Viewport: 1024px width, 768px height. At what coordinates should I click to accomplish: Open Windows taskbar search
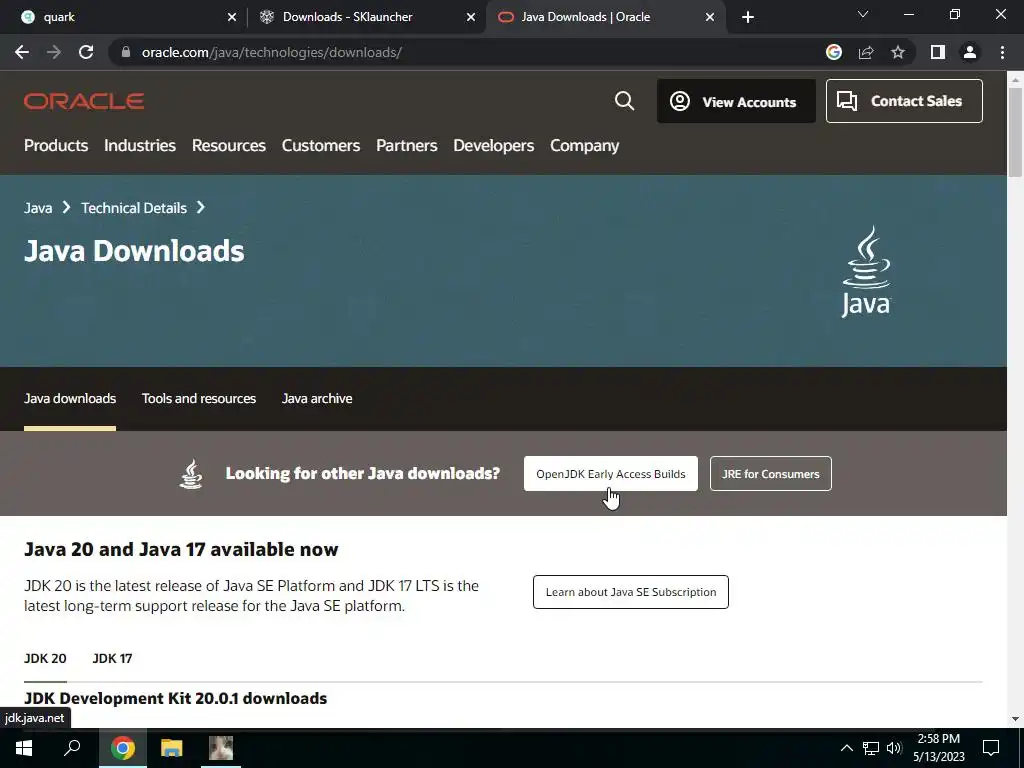click(72, 748)
